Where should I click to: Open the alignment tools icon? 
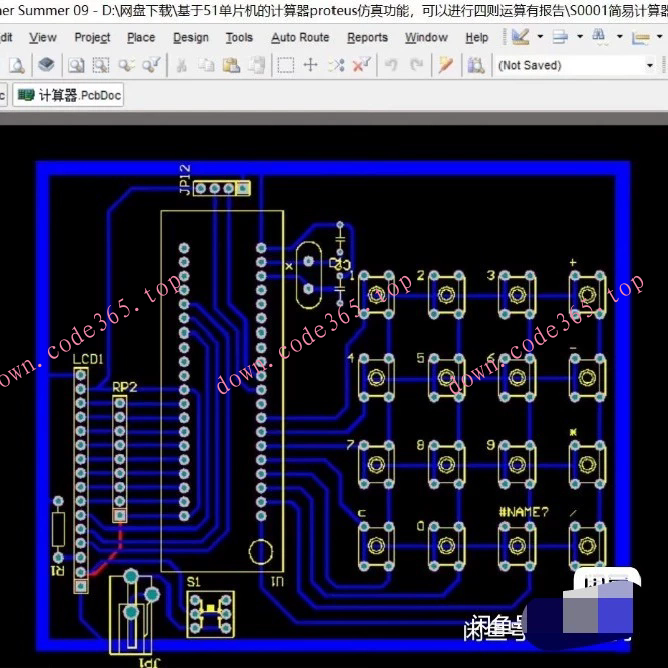click(x=560, y=37)
